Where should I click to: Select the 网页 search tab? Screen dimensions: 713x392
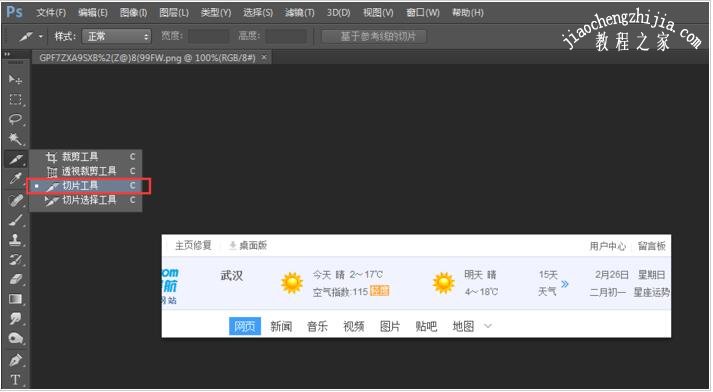(x=245, y=326)
